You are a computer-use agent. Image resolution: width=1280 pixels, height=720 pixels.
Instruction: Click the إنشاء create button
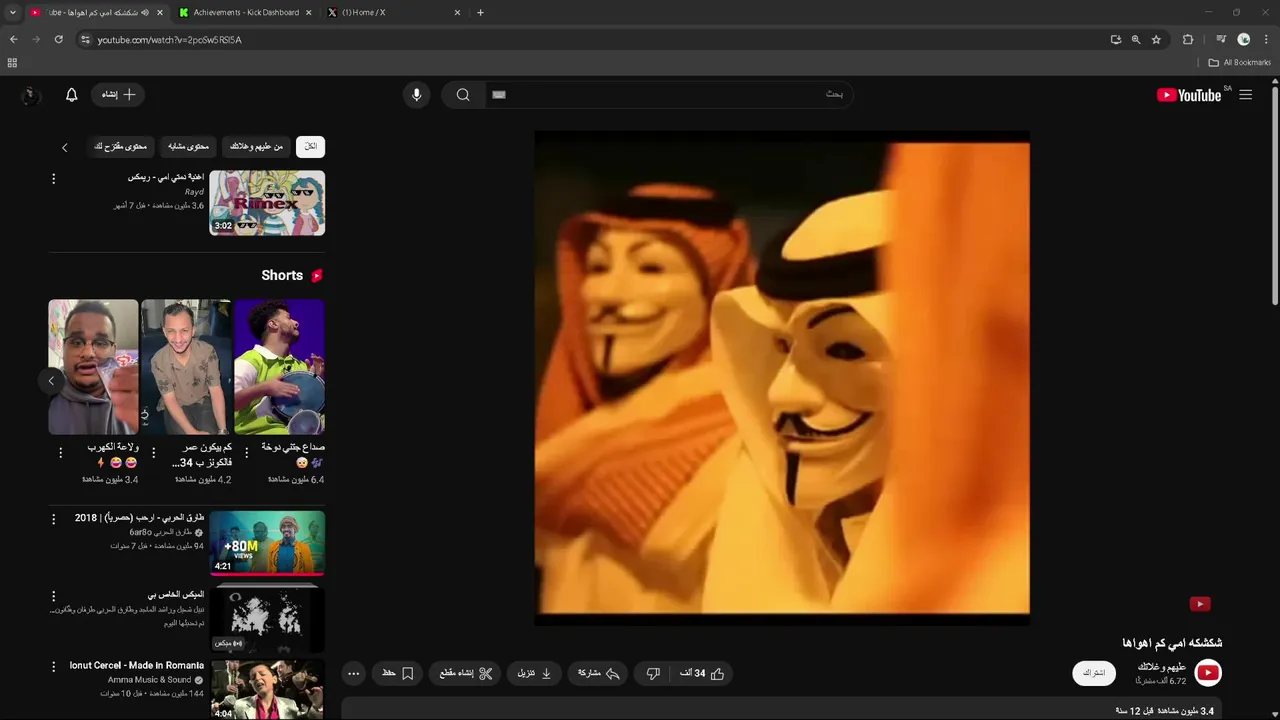[x=118, y=95]
